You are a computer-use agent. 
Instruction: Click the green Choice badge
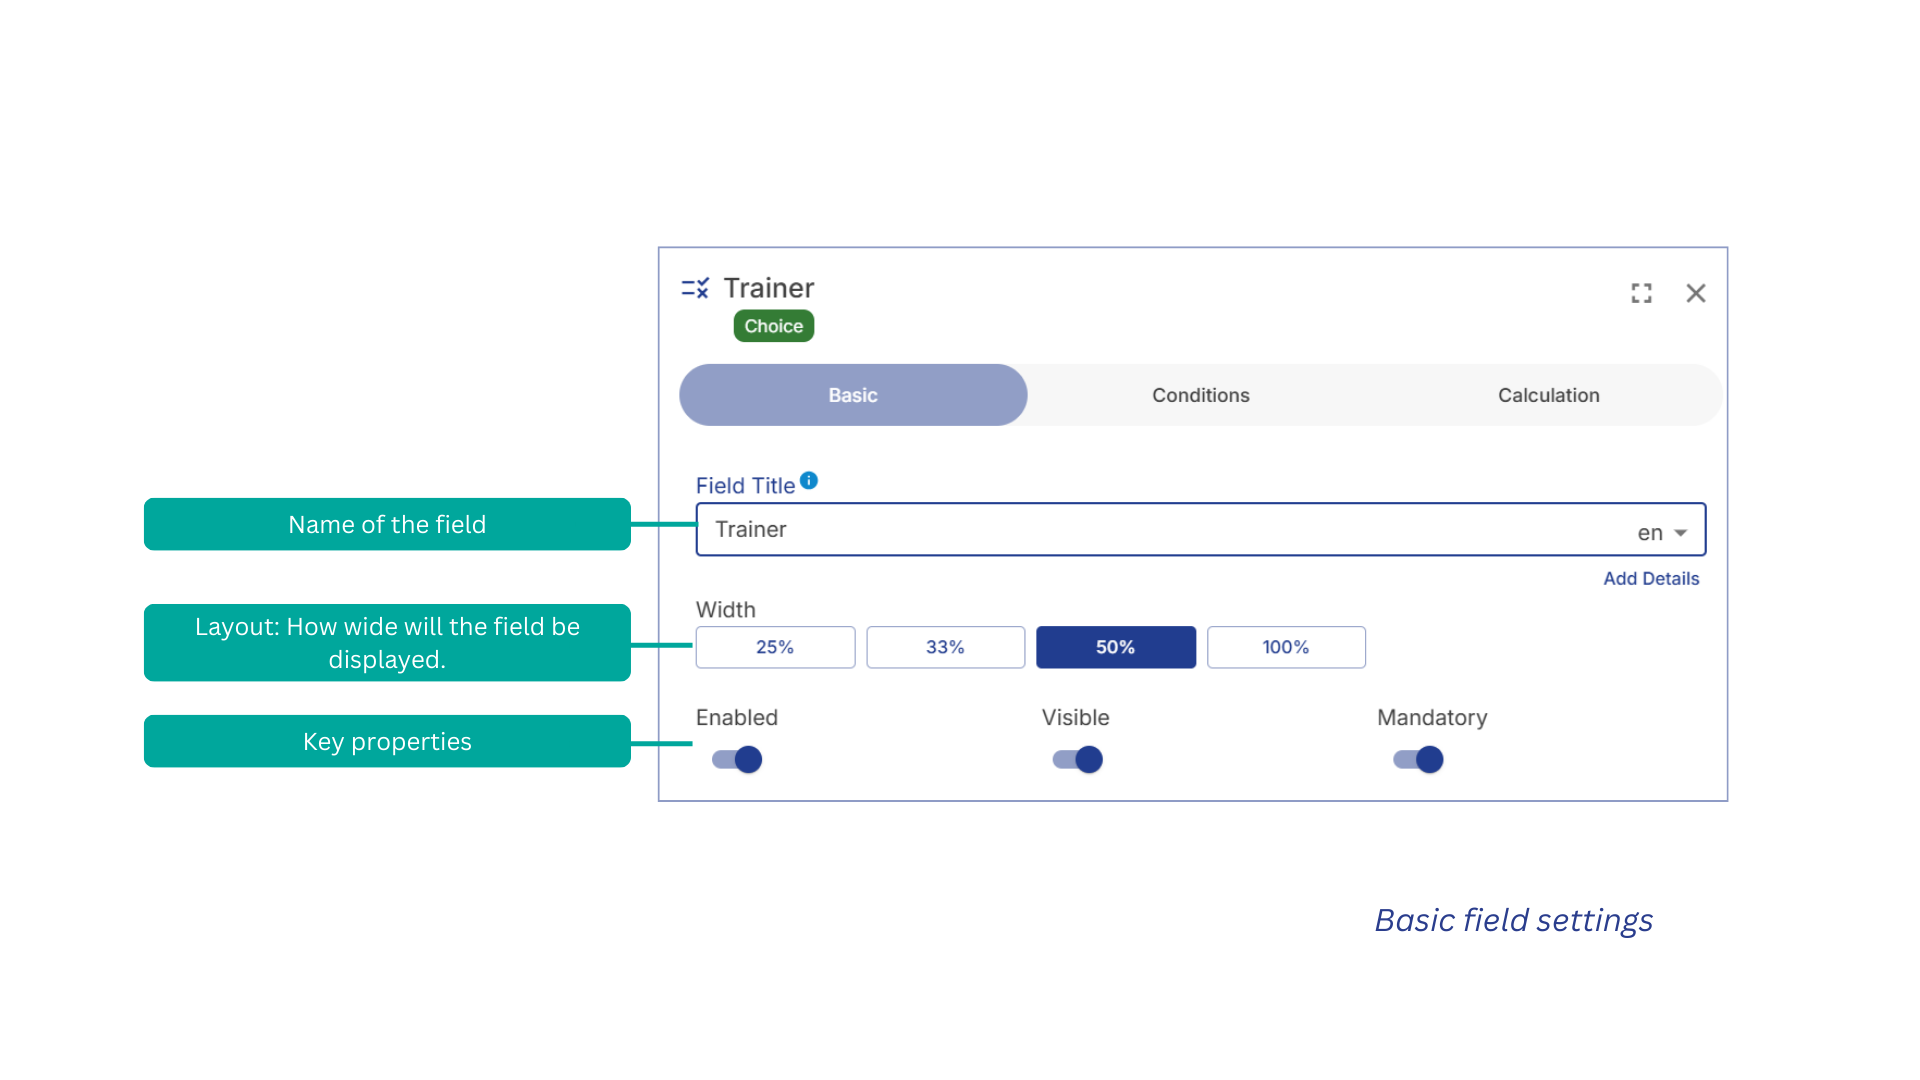pos(773,326)
